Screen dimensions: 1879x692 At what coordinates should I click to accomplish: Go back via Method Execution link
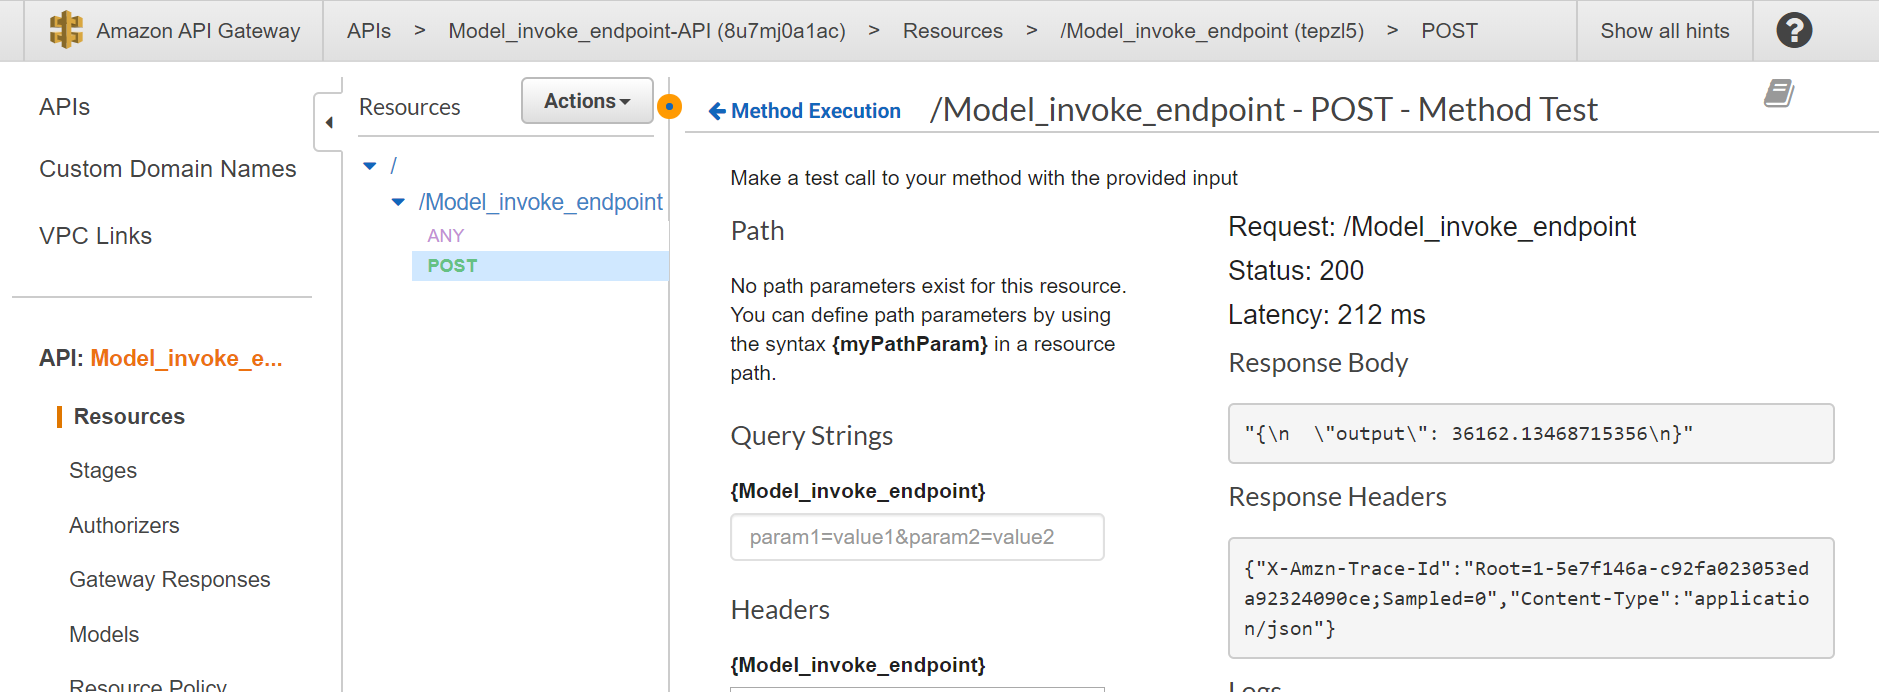(804, 111)
